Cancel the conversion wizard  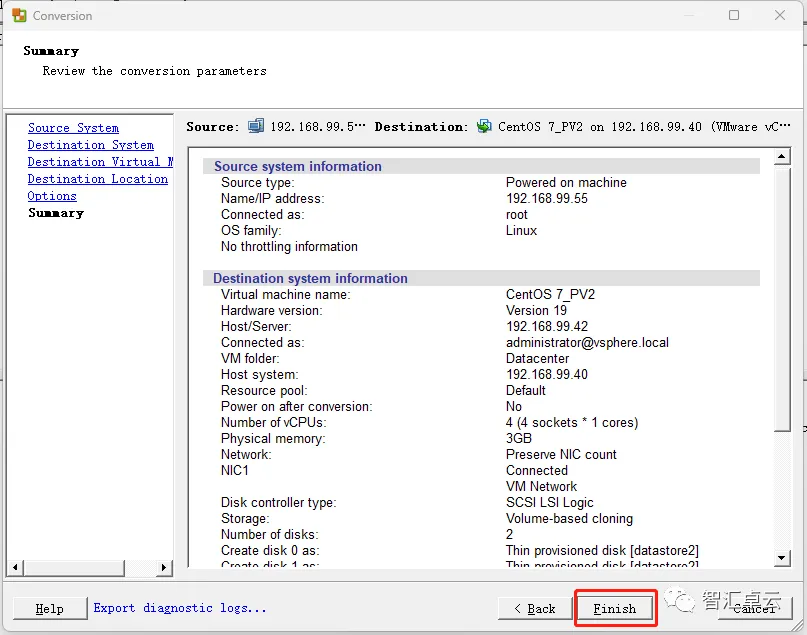[755, 609]
